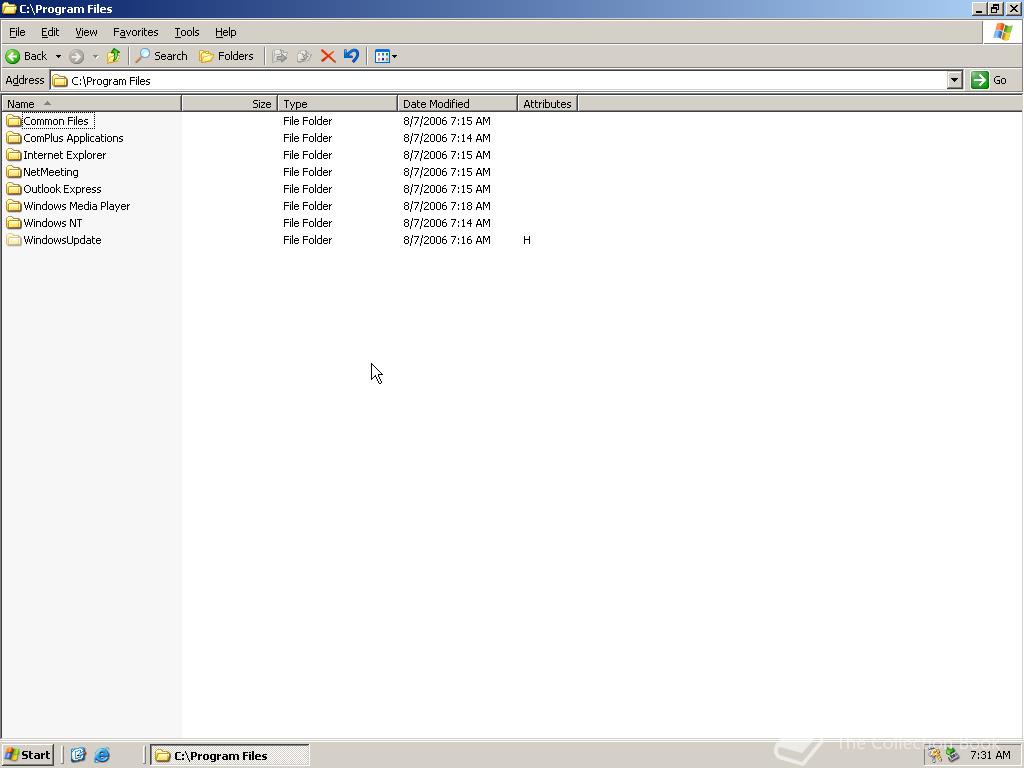Click the address bar folder icon
Screen dimensions: 1024x768
[x=60, y=80]
